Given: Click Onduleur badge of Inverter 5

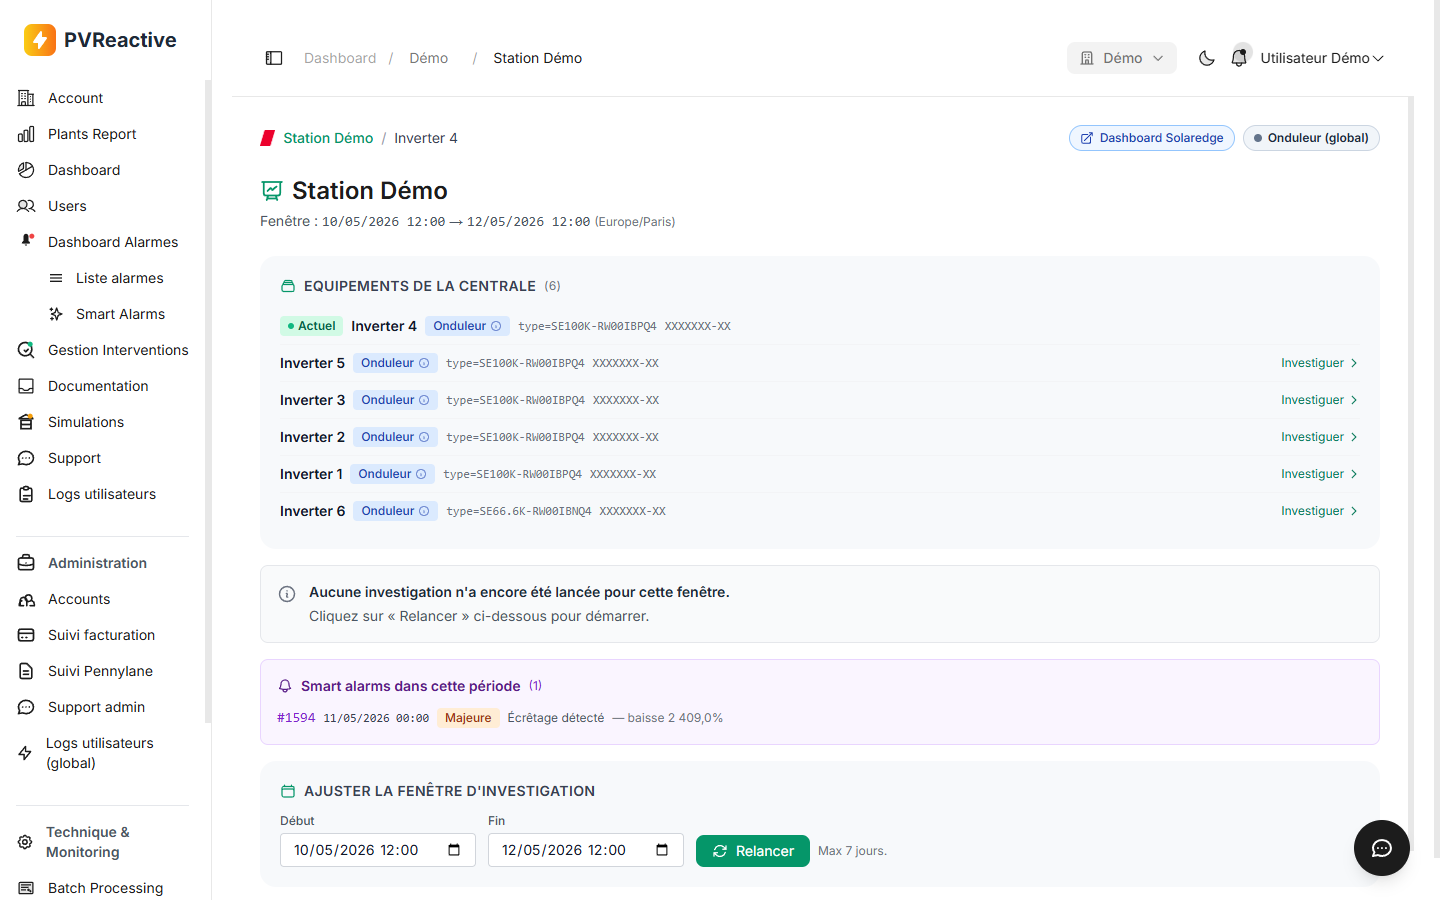Looking at the screenshot, I should click(395, 363).
